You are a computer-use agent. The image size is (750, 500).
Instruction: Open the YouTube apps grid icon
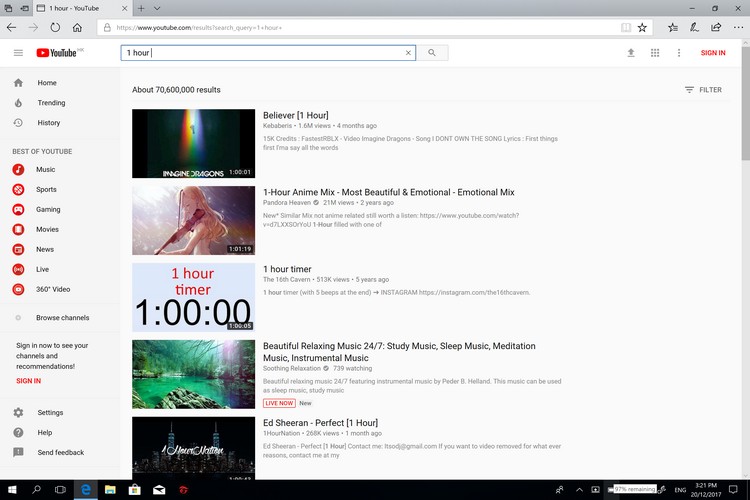point(655,53)
